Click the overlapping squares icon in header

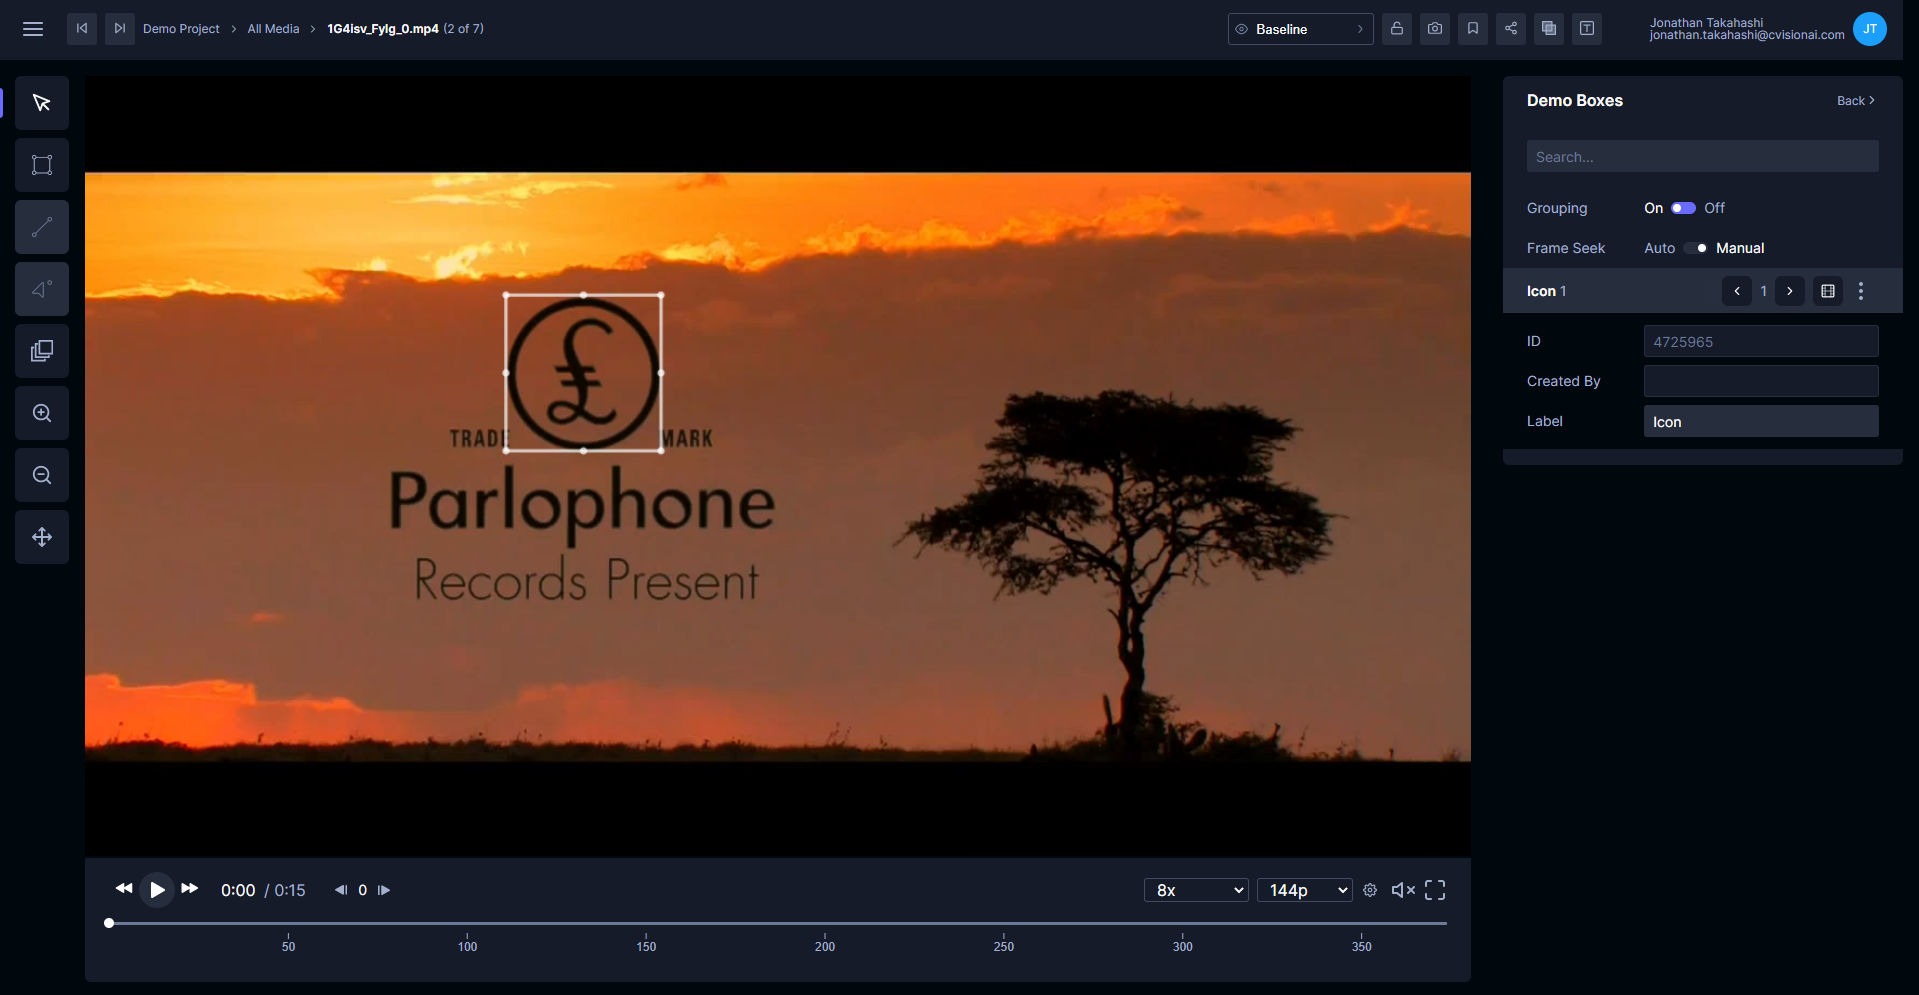coord(1549,29)
